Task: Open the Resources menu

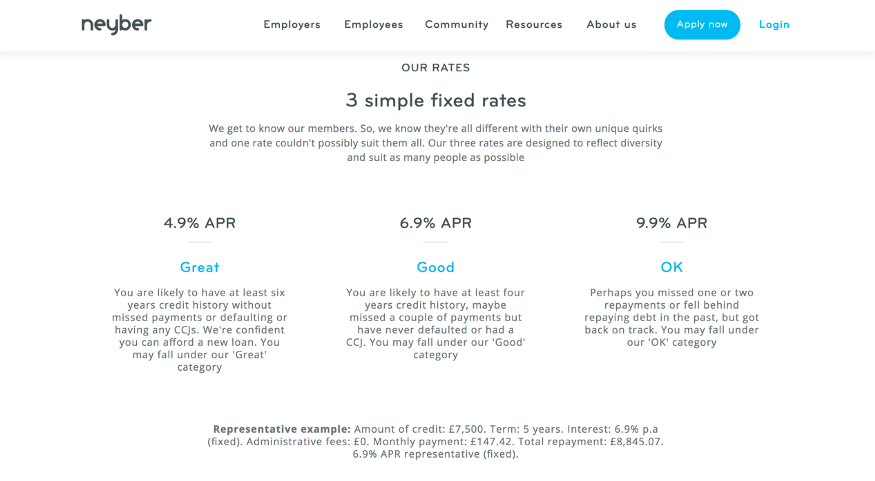Action: pos(534,25)
